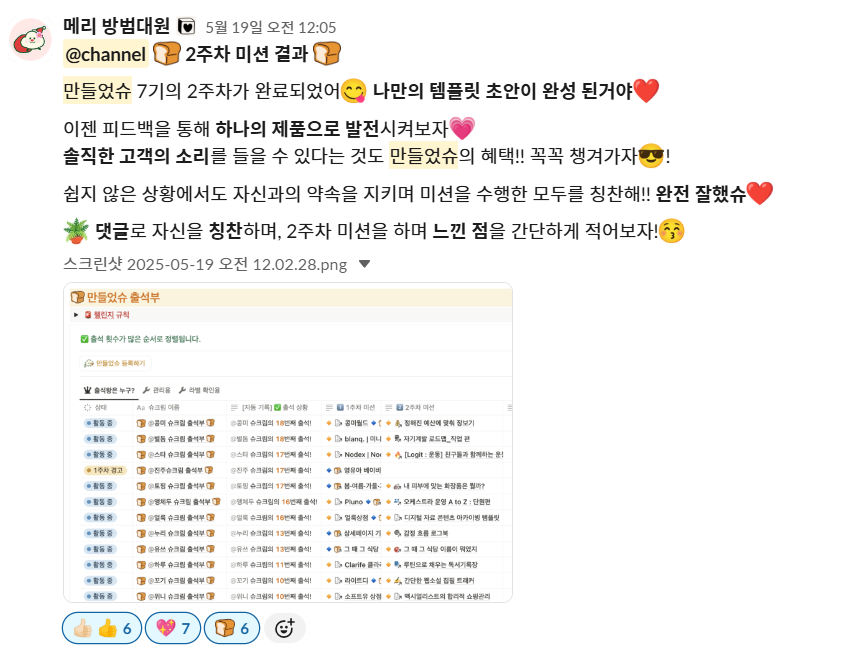Click the 만들었슈 등록하기 button in the image
The height and width of the screenshot is (650, 867).
pyautogui.click(x=115, y=363)
